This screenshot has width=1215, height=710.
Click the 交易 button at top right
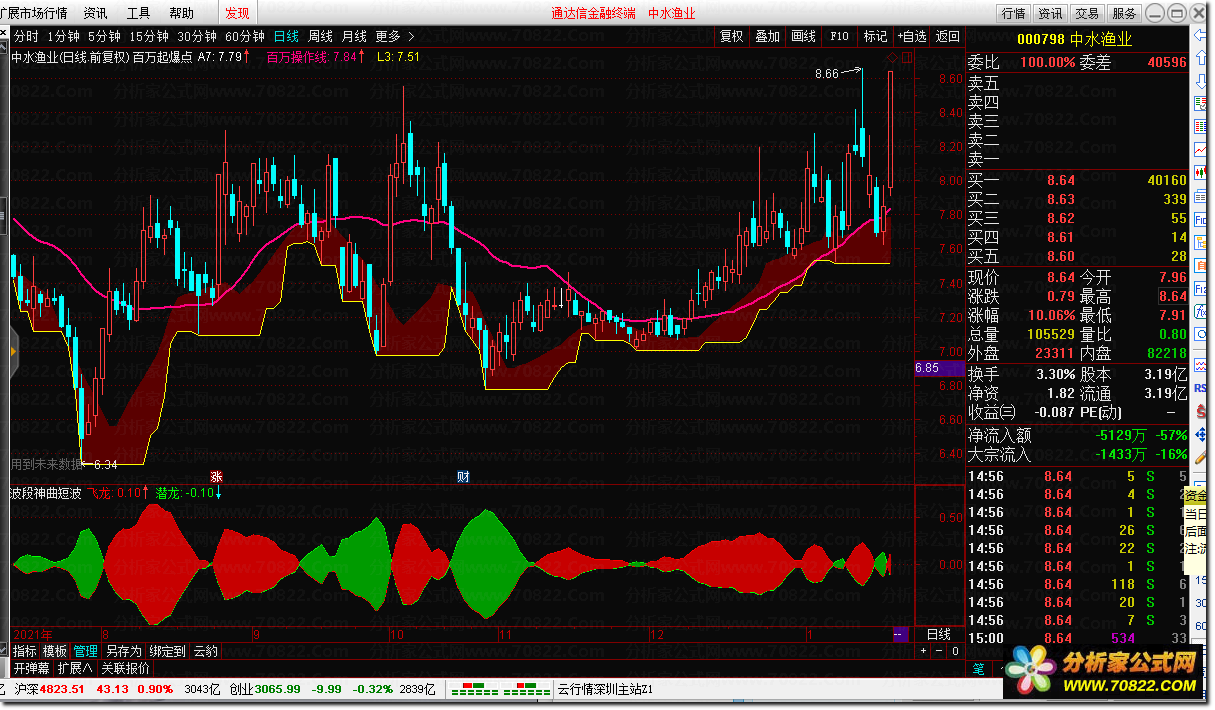1087,13
